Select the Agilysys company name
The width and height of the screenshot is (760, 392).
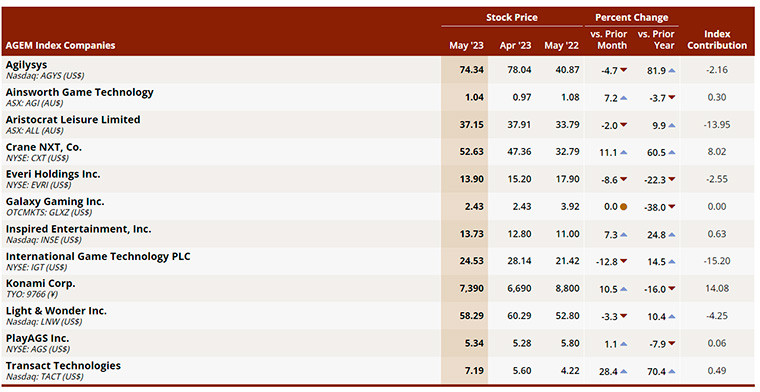[x=27, y=65]
